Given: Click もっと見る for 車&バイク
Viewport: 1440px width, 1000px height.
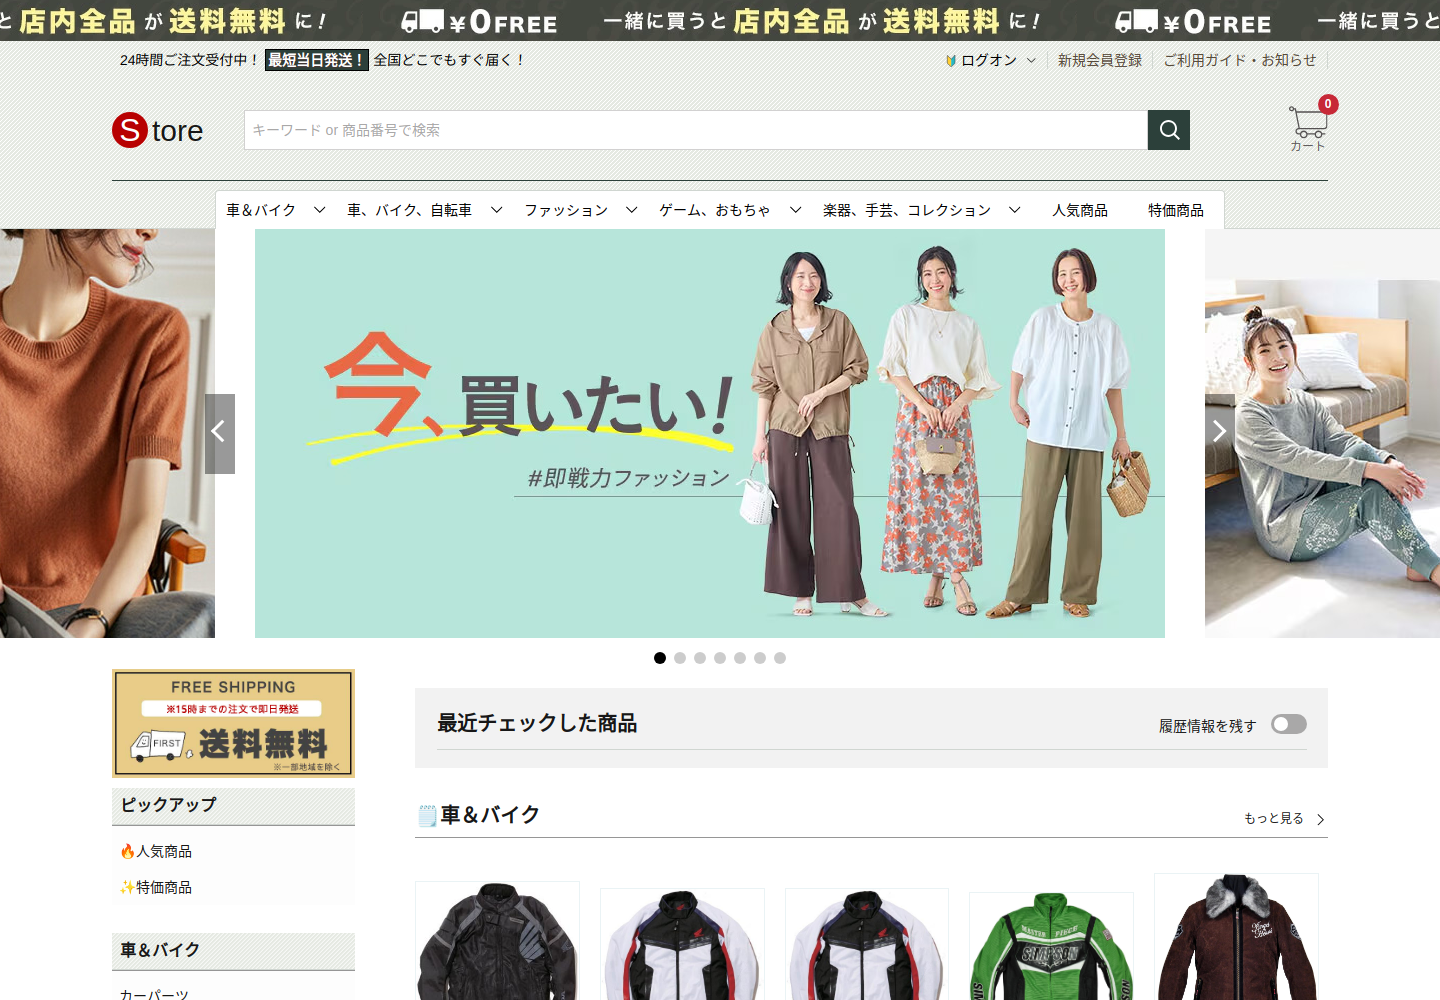Looking at the screenshot, I should click(1284, 818).
